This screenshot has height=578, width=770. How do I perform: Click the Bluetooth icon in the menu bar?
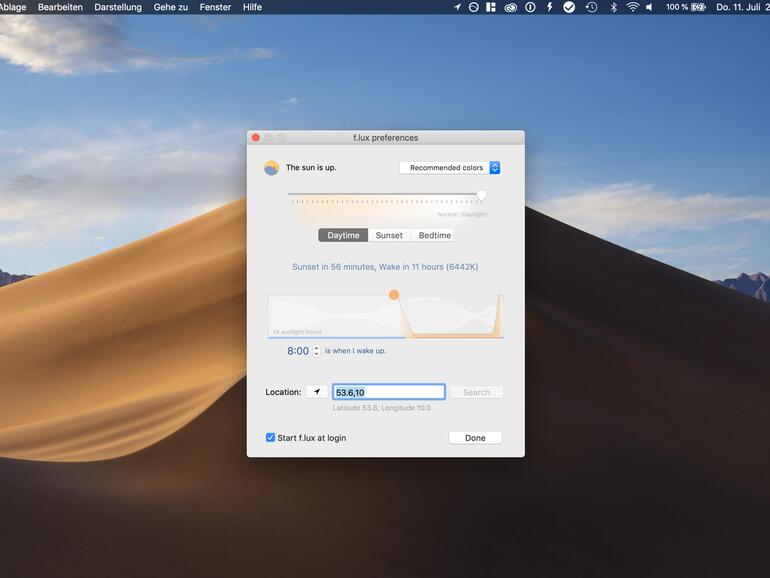(x=613, y=7)
